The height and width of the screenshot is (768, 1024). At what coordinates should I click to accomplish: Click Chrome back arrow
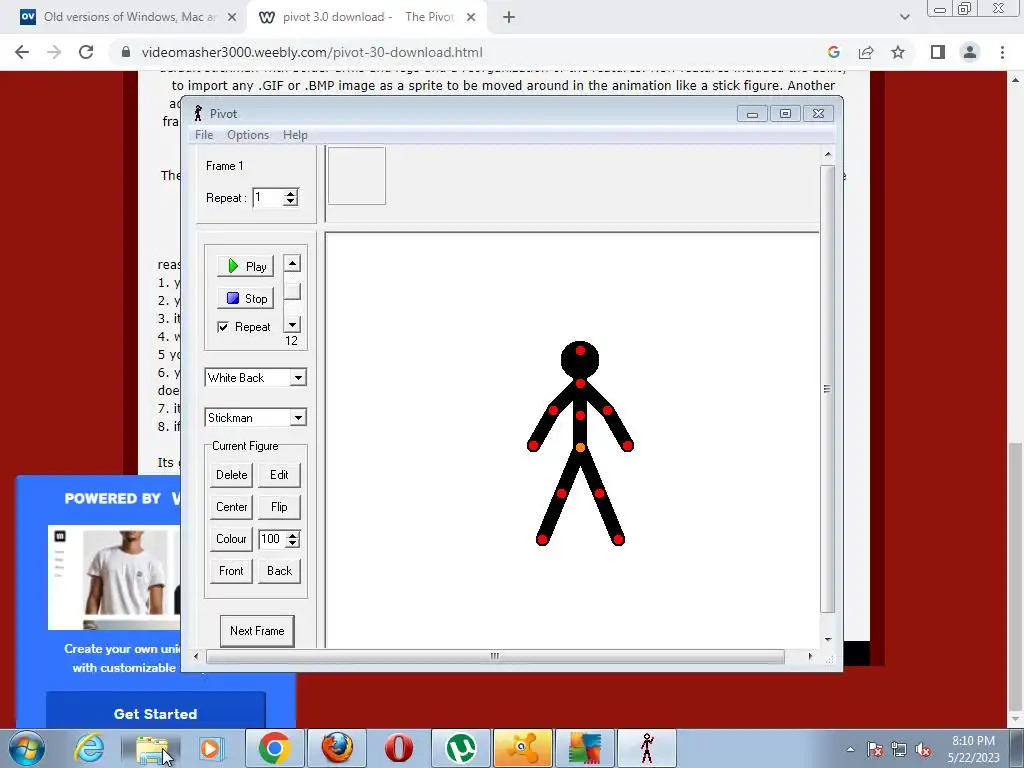22,52
